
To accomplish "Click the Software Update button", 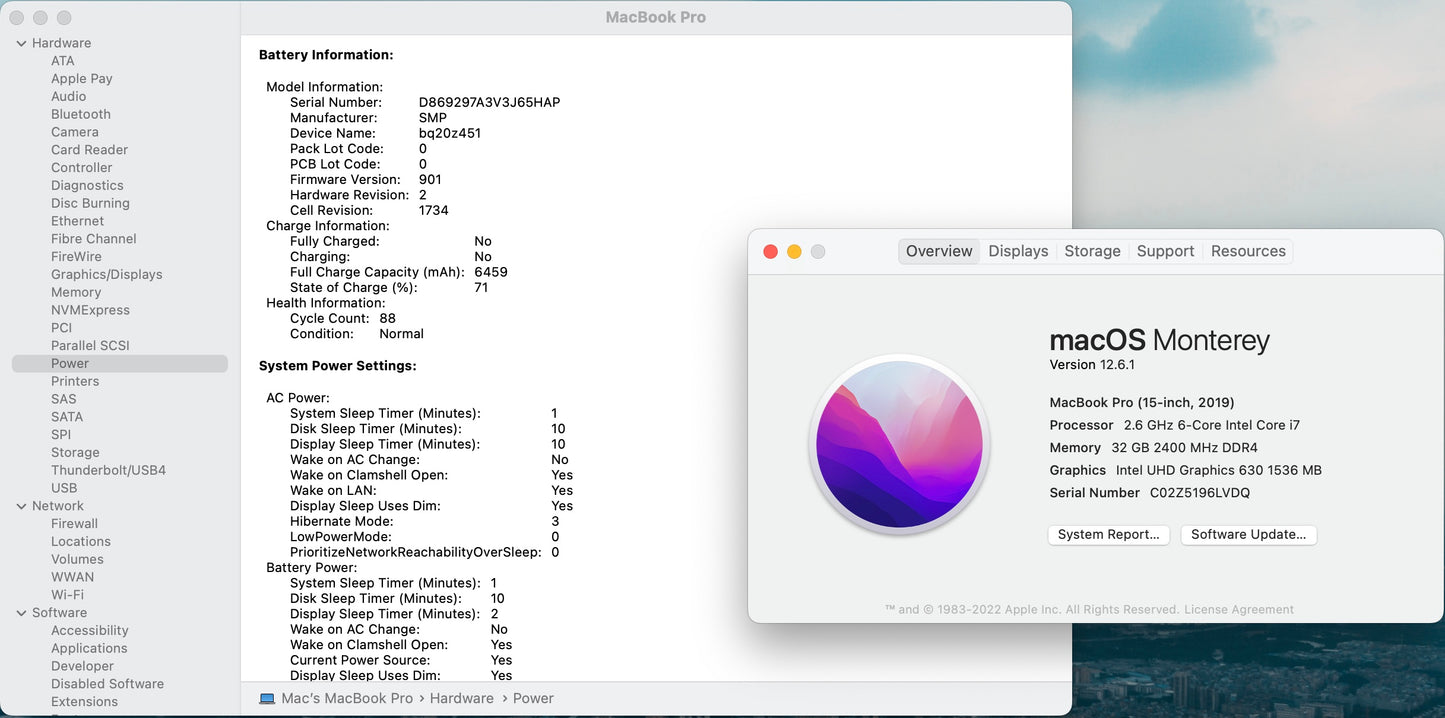I will coord(1248,534).
